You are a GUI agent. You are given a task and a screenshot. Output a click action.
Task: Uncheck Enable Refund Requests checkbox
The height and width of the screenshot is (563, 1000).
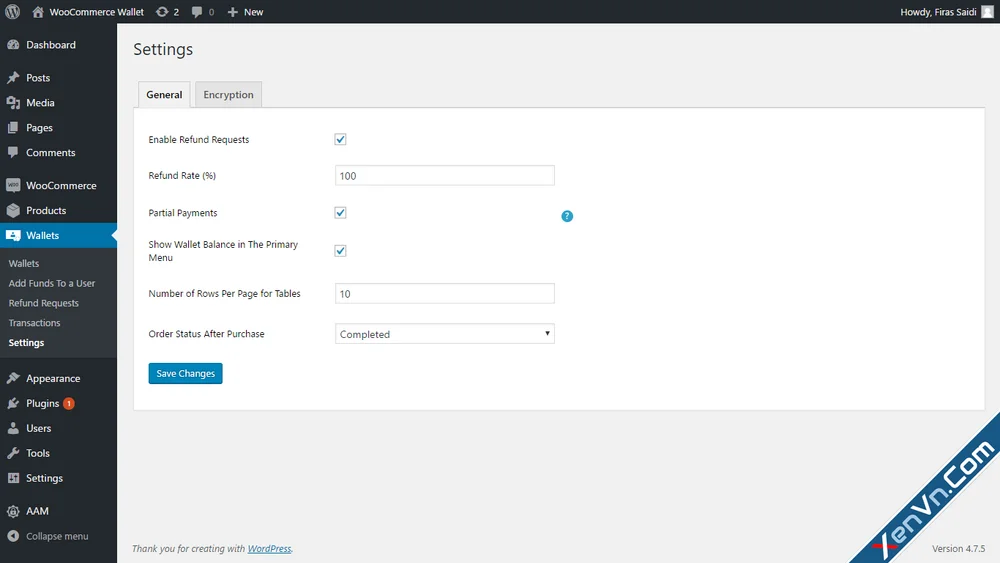341,140
